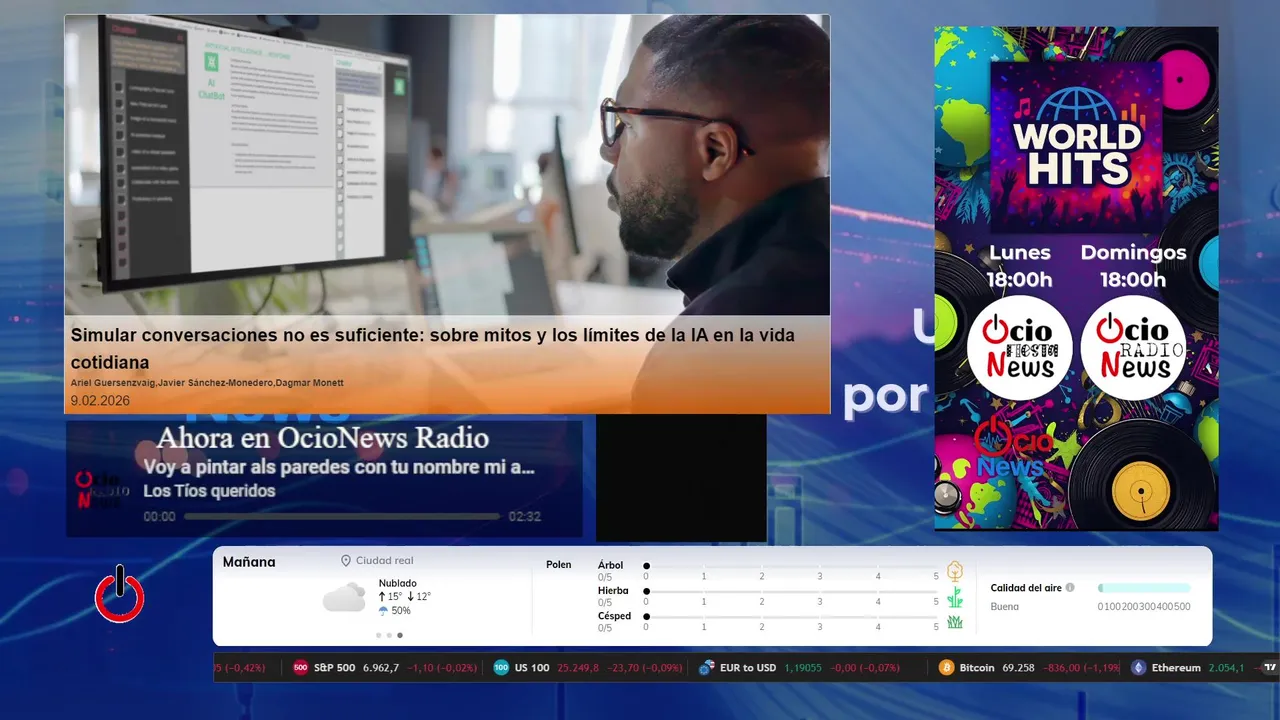
Task: Click the Domingos 18:00h schedule text
Action: coord(1133,266)
